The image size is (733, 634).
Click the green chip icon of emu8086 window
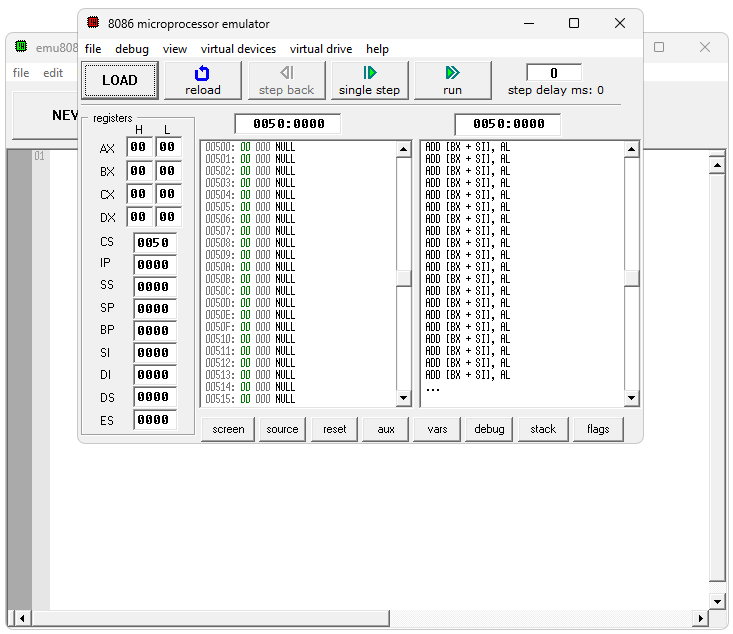click(x=21, y=46)
